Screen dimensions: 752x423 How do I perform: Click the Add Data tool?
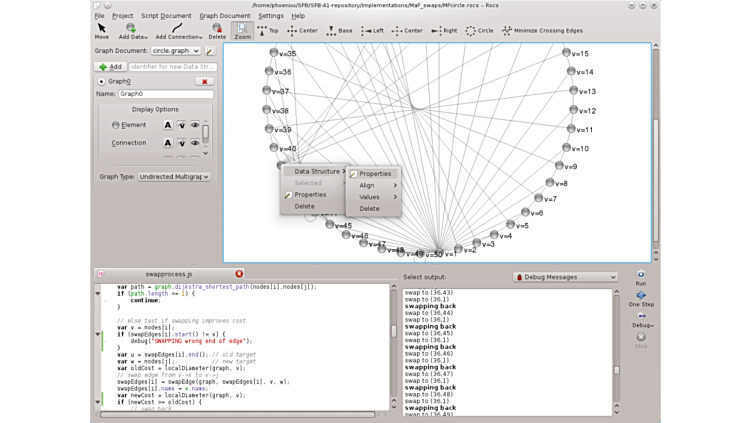(x=133, y=31)
